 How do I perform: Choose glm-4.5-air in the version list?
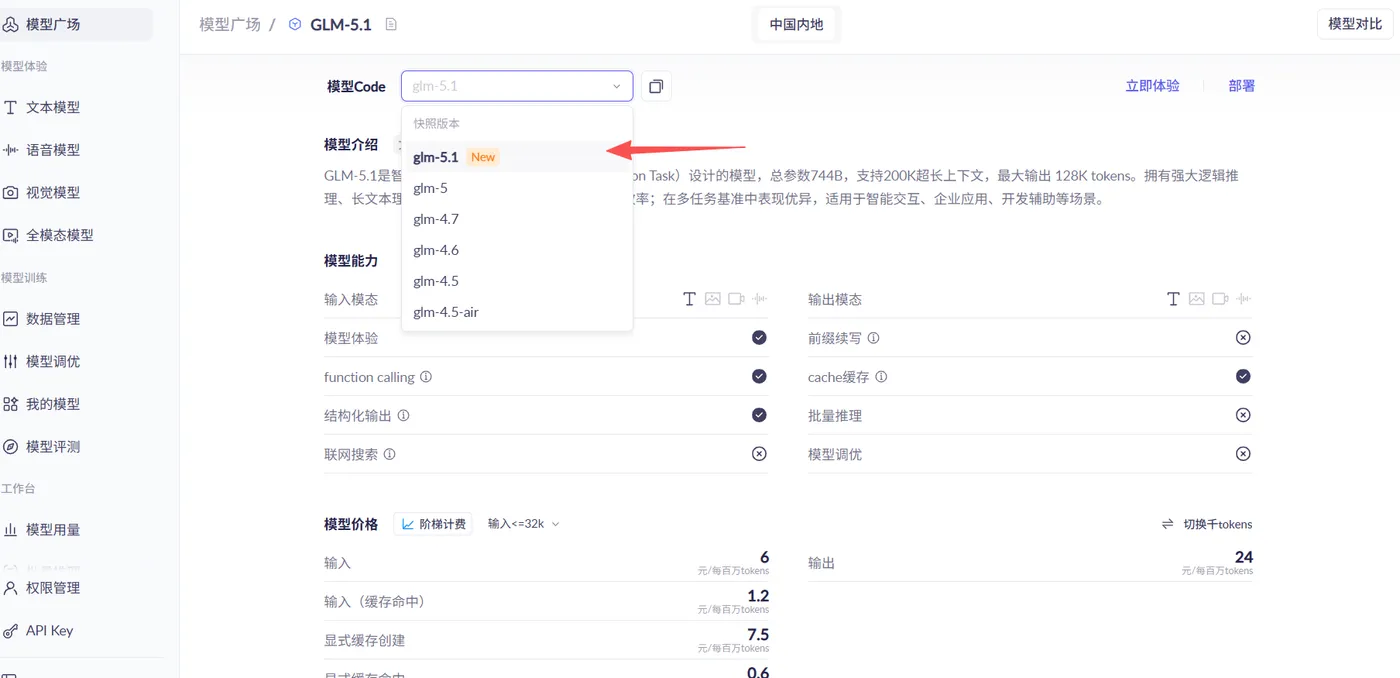point(446,312)
